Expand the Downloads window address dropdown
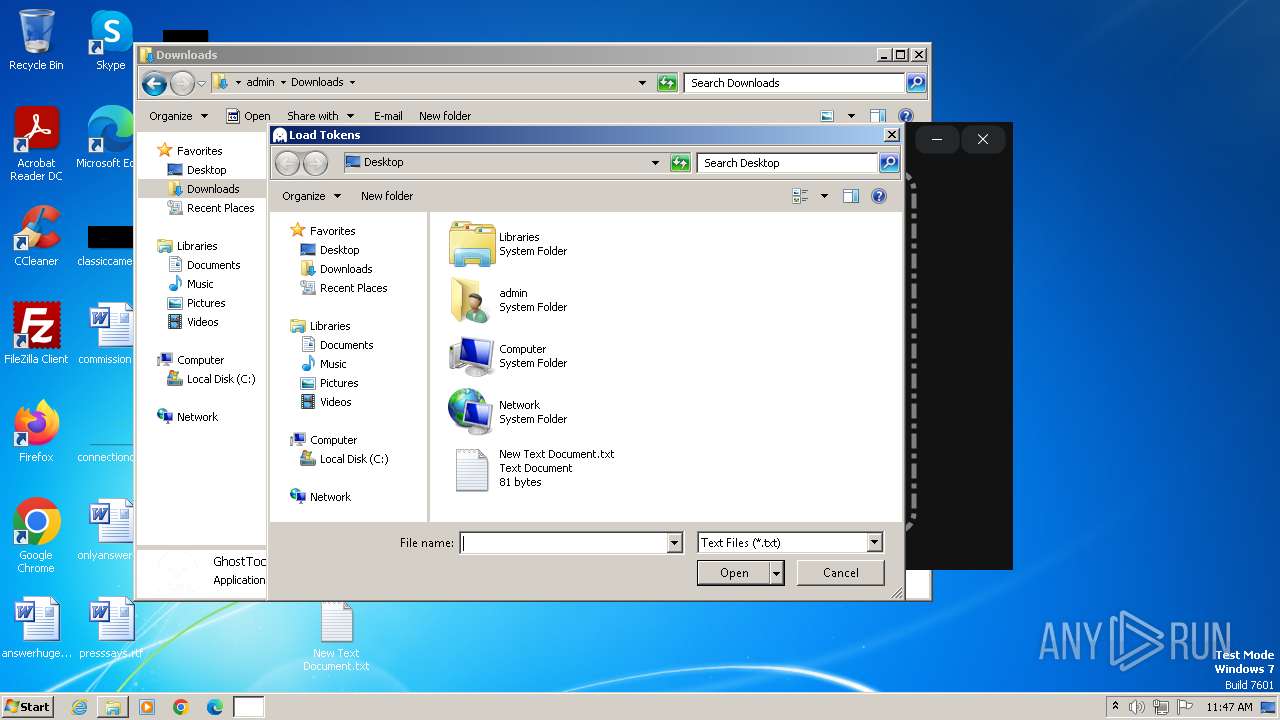The image size is (1280, 720). [x=642, y=83]
